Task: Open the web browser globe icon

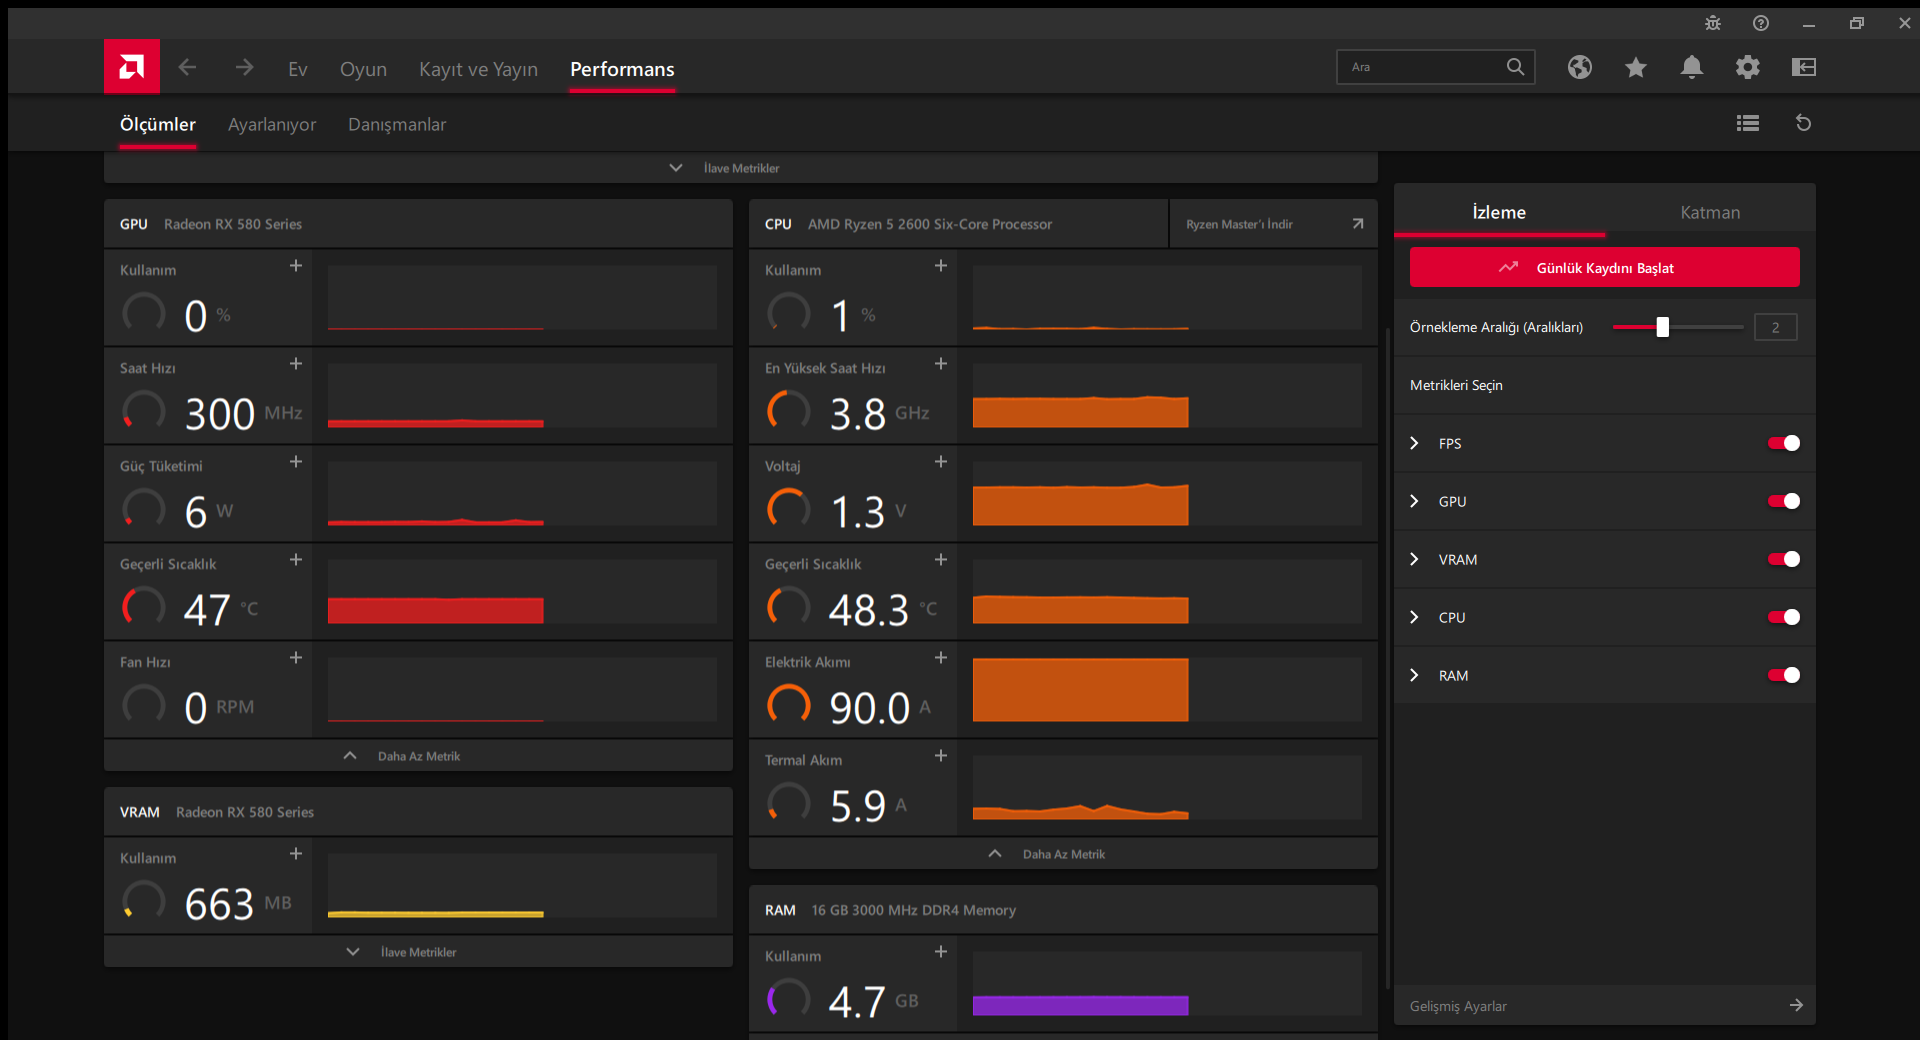Action: (x=1580, y=67)
